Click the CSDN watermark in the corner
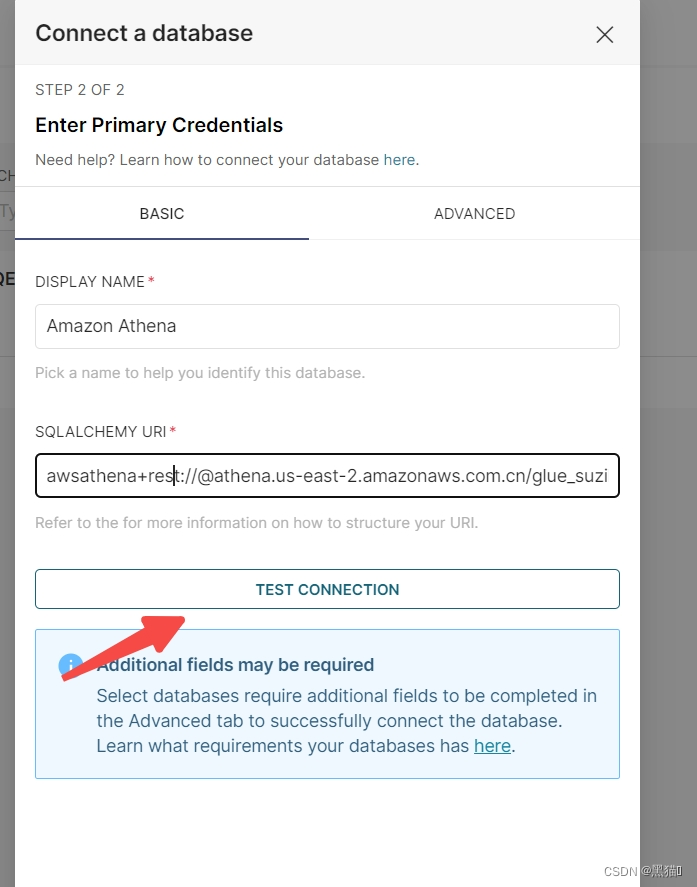697x887 pixels. pyautogui.click(x=643, y=871)
